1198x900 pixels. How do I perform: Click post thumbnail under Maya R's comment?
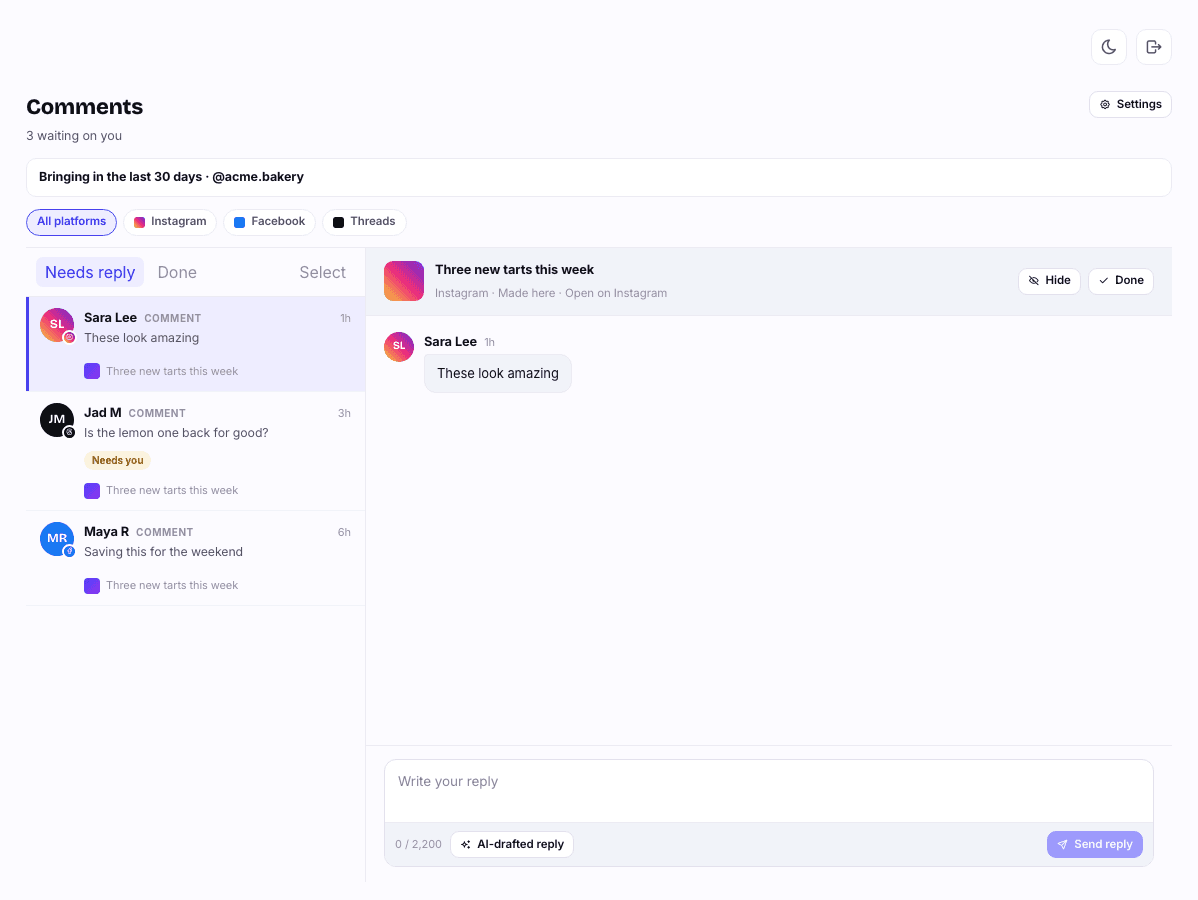tap(92, 585)
